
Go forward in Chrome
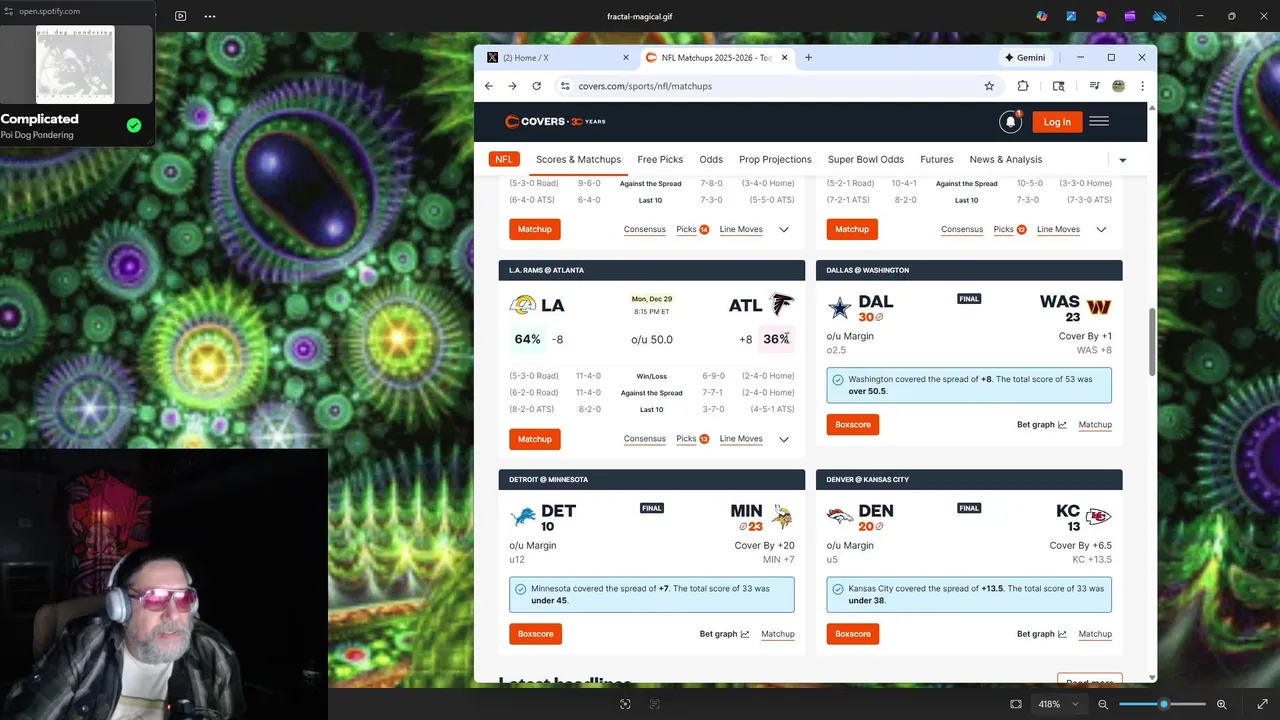(x=512, y=86)
